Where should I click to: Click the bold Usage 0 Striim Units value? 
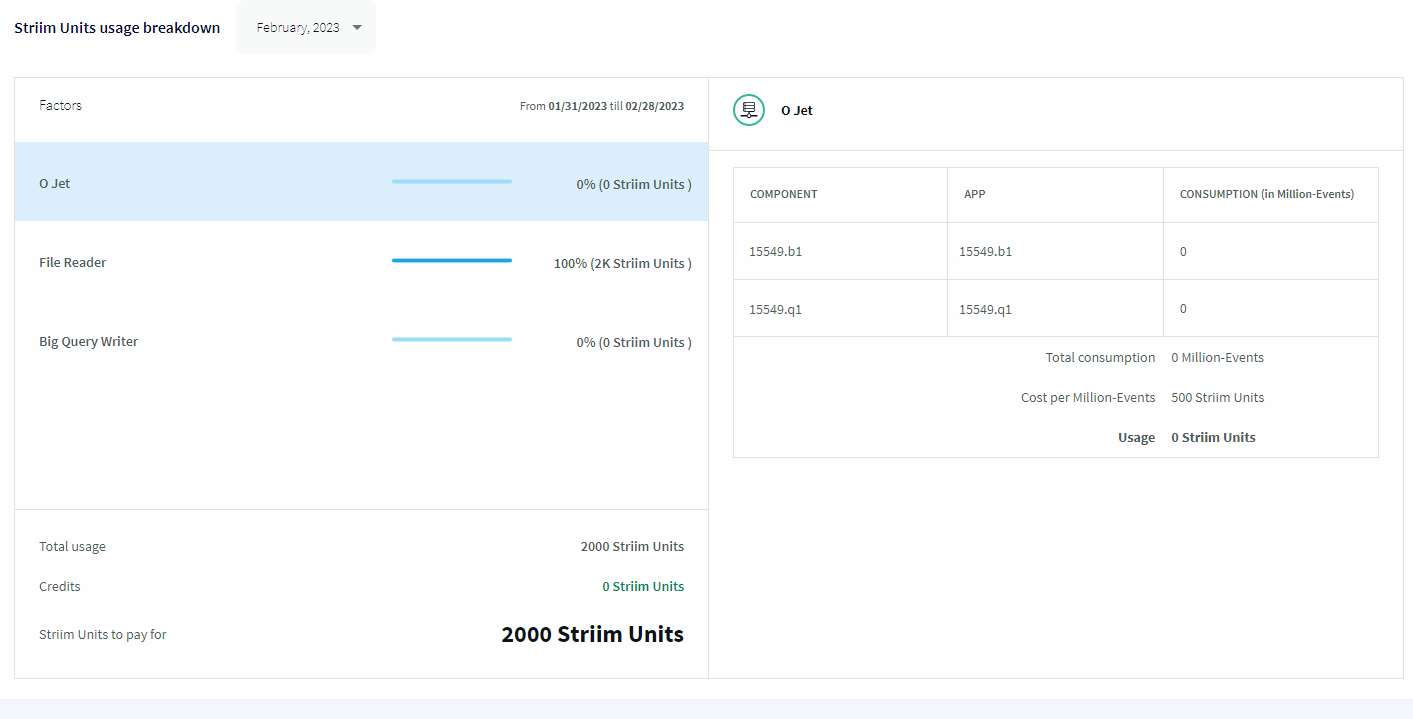(1213, 437)
